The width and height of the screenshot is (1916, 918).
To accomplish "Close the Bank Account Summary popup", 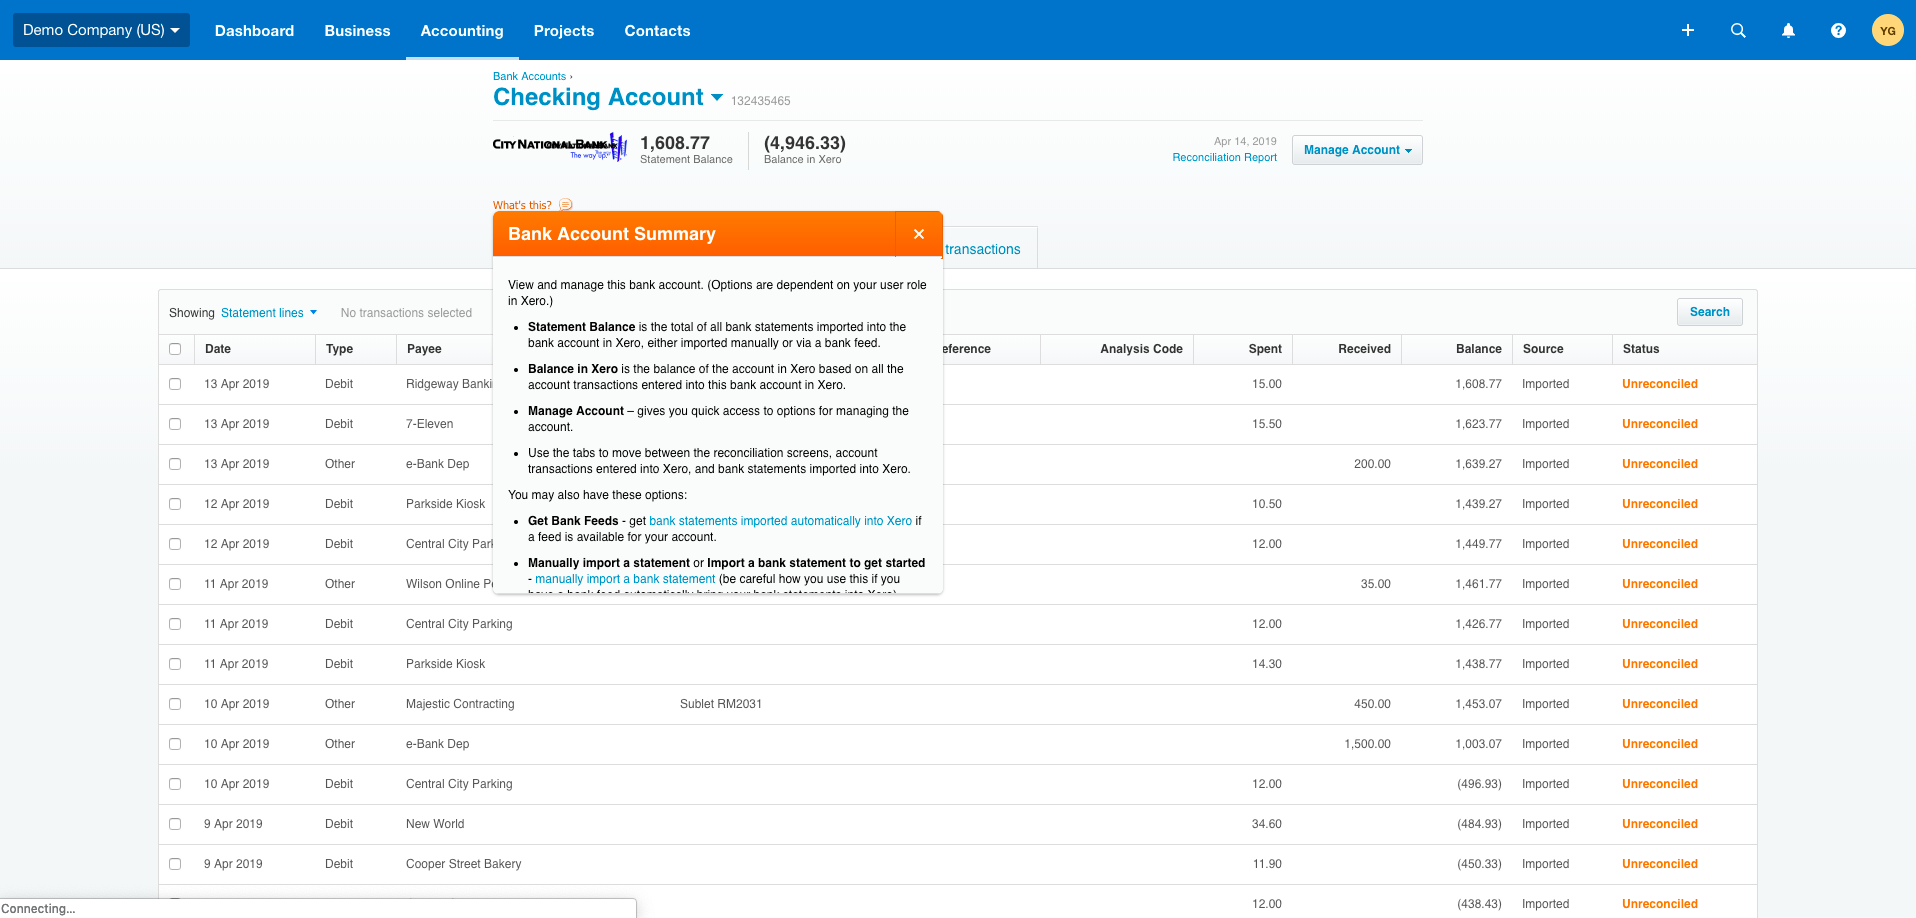I will (x=919, y=234).
